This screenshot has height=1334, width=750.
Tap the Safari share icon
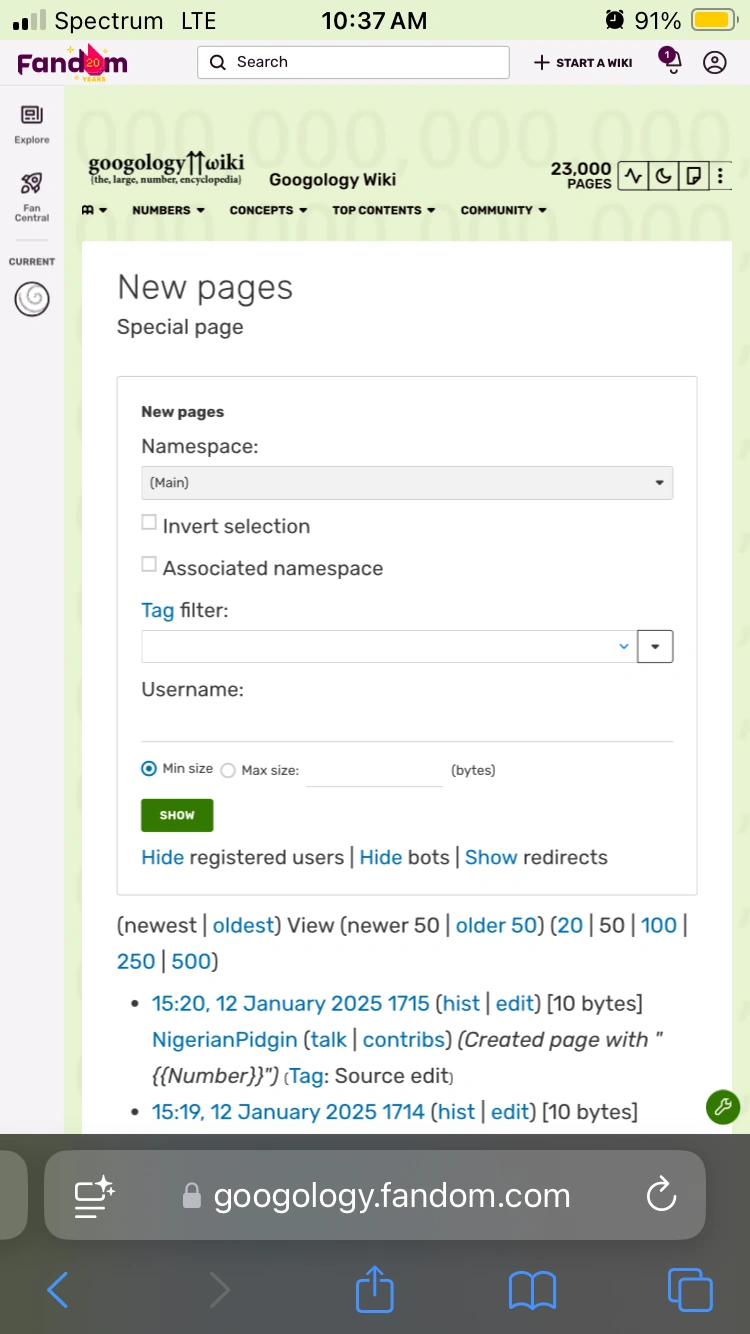[x=375, y=1289]
